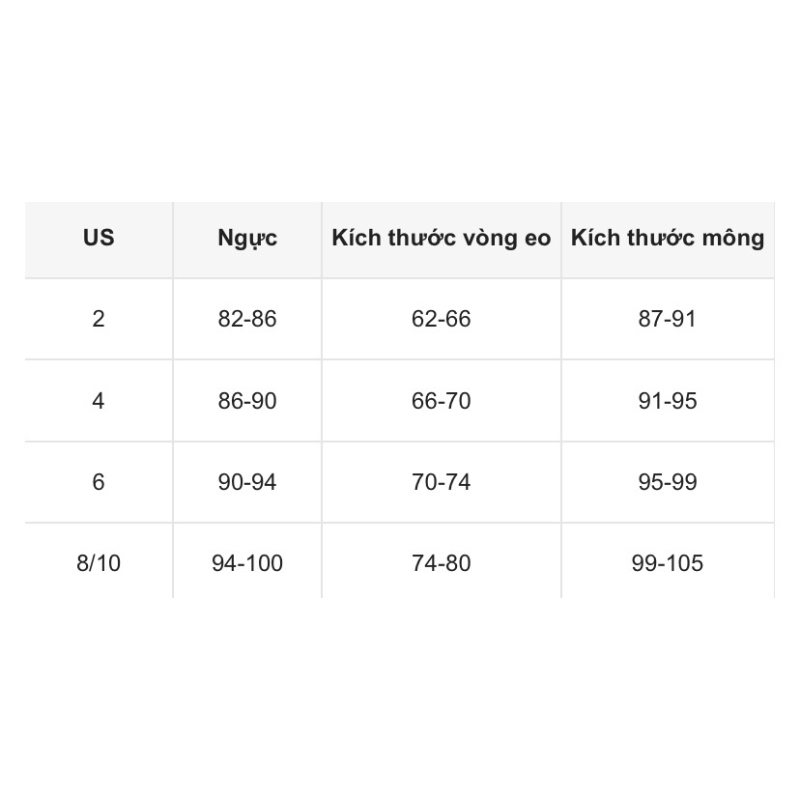This screenshot has height=800, width=800.
Task: Select US size 2 cell
Action: point(98,319)
